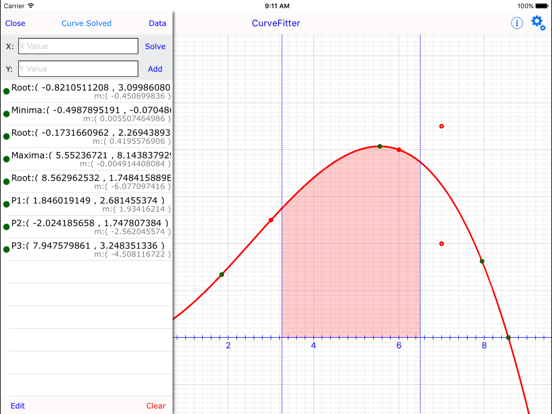Tap the battery icon in the status bar
The image size is (552, 414).
542,6
